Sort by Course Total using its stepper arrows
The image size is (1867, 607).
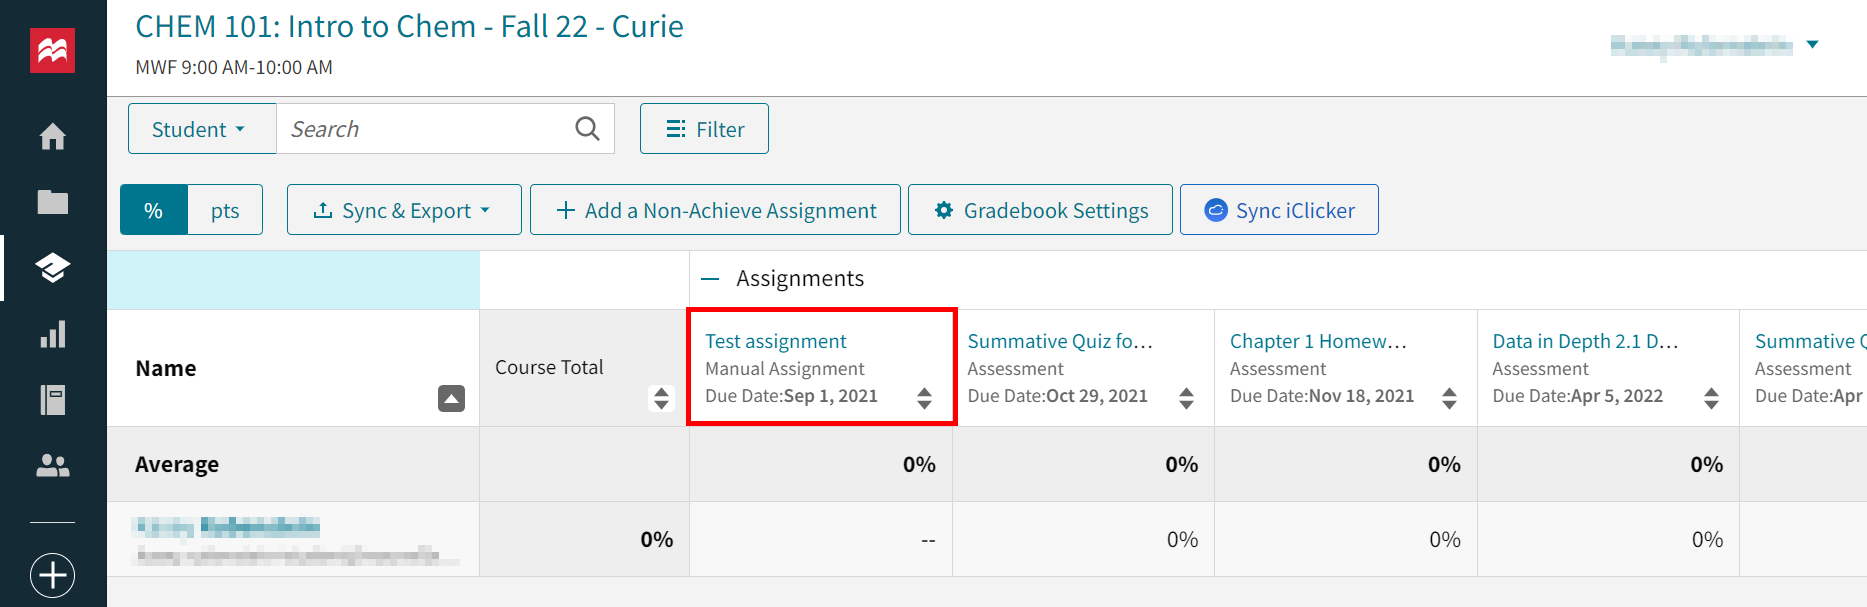pos(661,398)
